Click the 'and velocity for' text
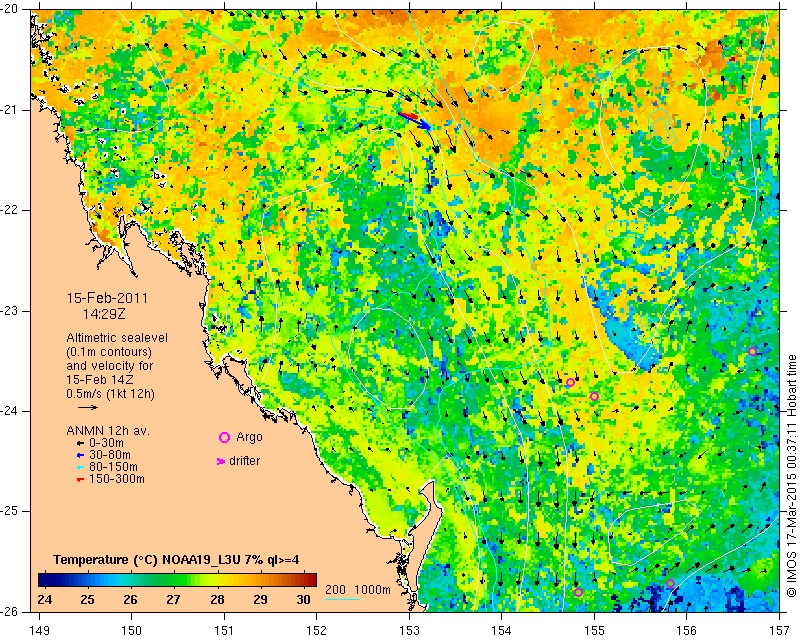This screenshot has width=800, height=640. (x=110, y=366)
